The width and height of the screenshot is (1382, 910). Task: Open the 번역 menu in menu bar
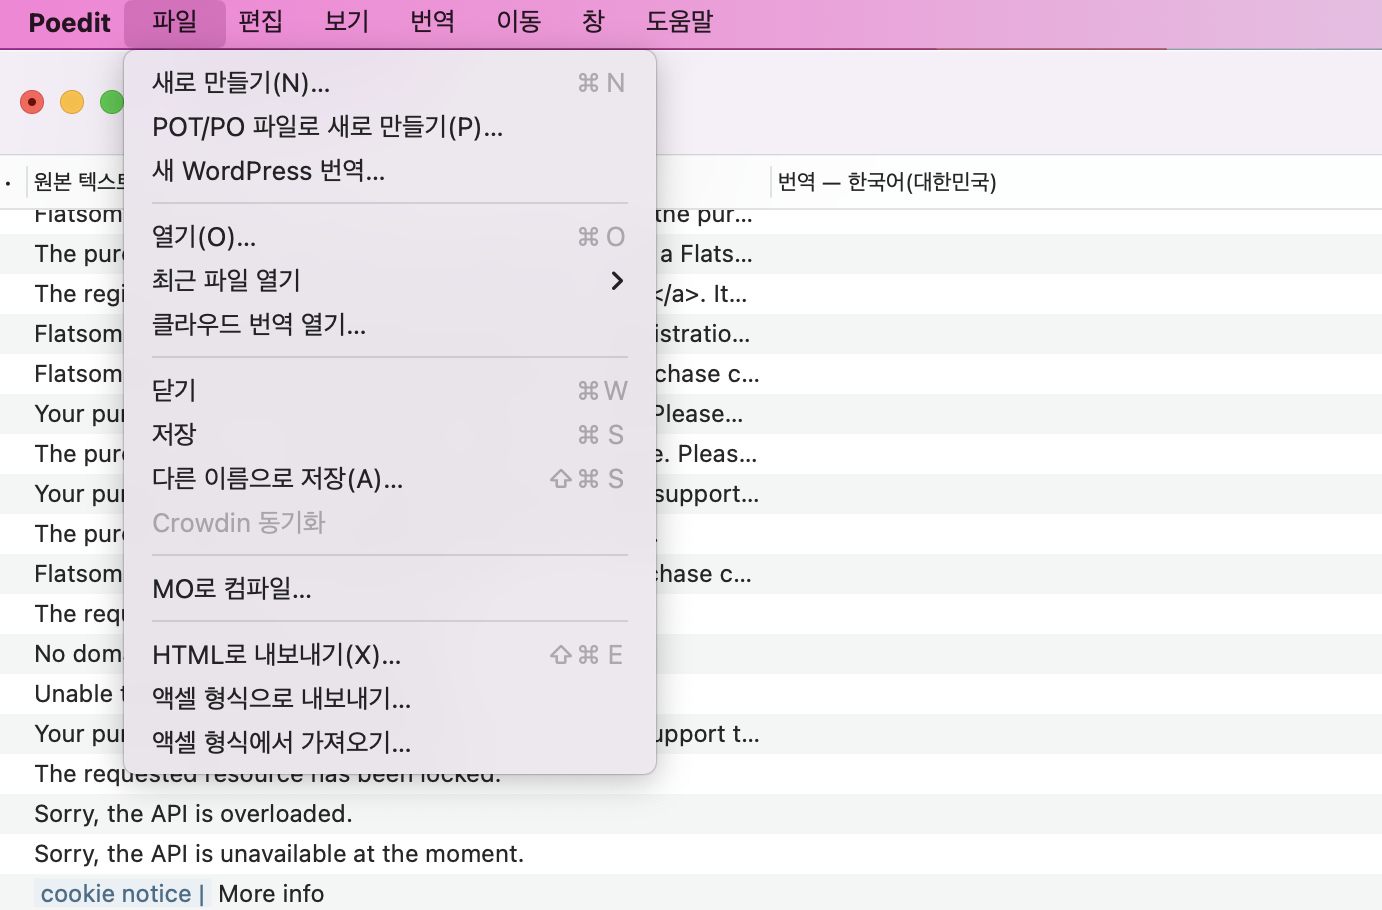(x=432, y=22)
